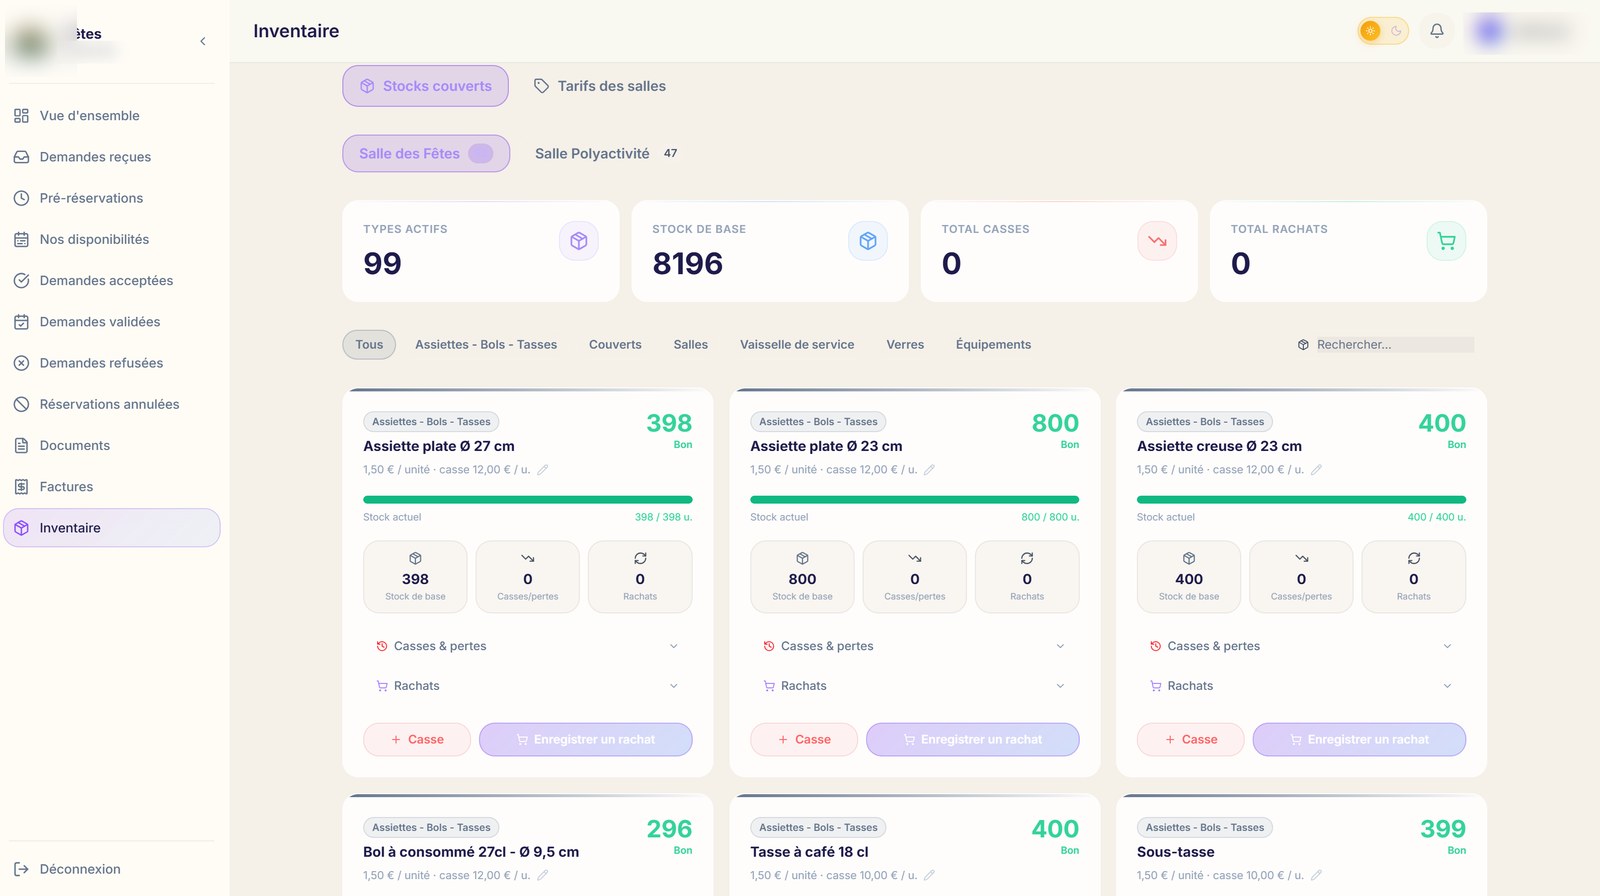Click the 'Tasse à café 18 cl' title
The height and width of the screenshot is (896, 1600).
pyautogui.click(x=809, y=852)
